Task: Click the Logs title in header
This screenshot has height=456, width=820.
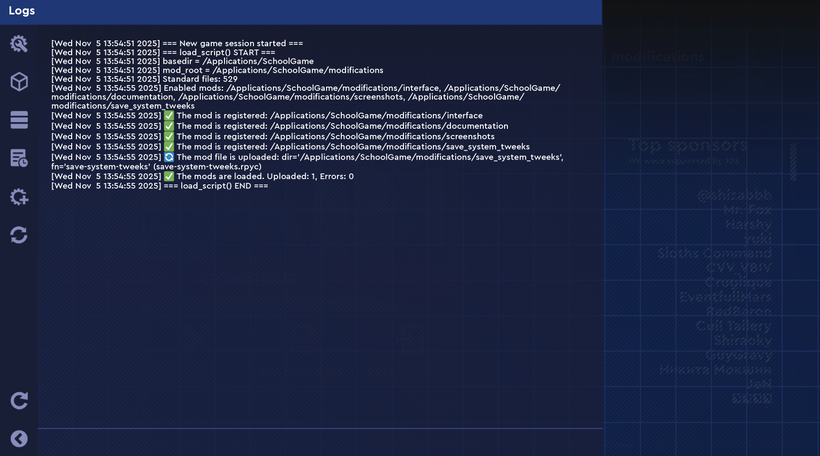Action: click(x=22, y=10)
